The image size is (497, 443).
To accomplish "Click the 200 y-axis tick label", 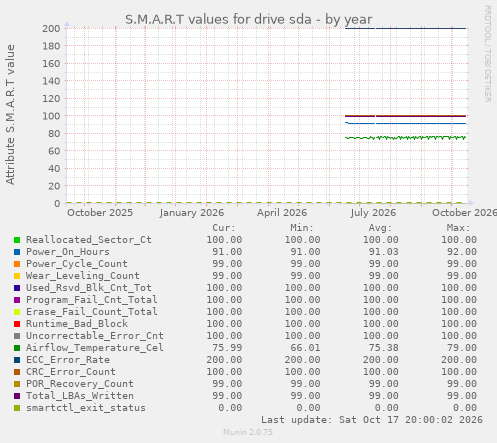I will [x=51, y=29].
